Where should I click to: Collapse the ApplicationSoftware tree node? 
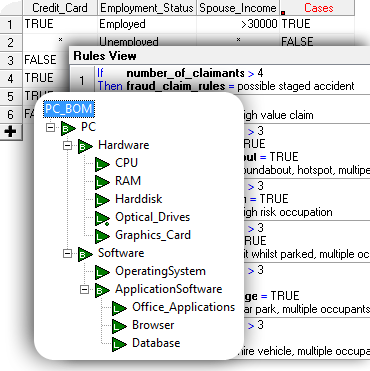84,289
